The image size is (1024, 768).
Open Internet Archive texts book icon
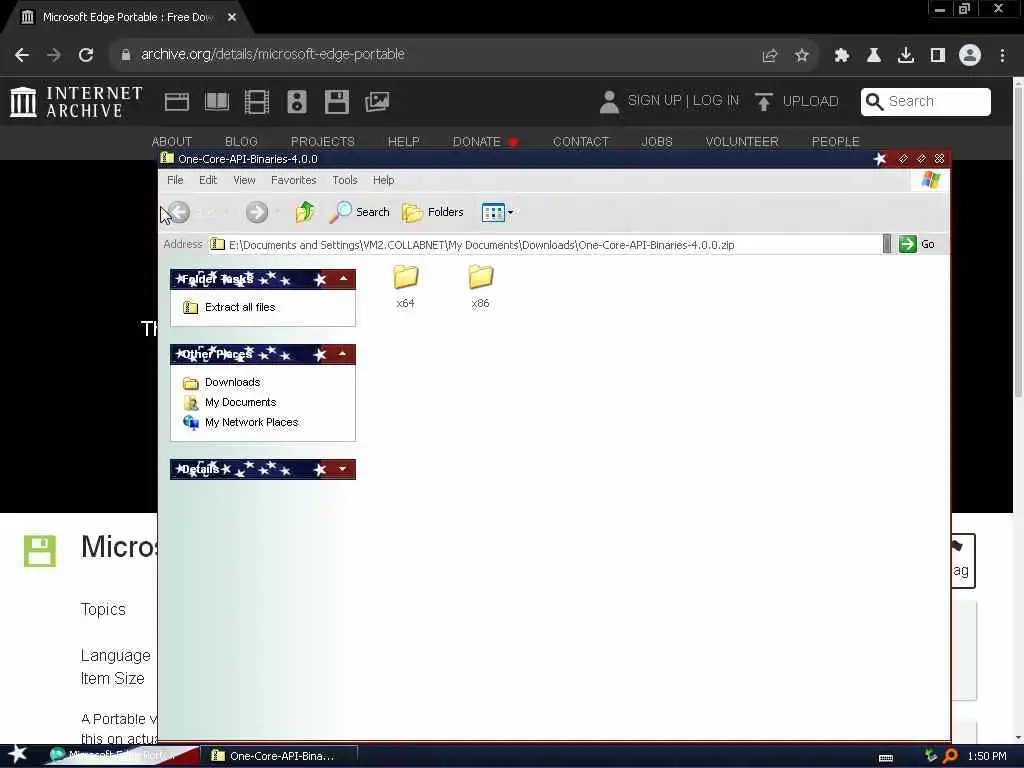pyautogui.click(x=217, y=102)
